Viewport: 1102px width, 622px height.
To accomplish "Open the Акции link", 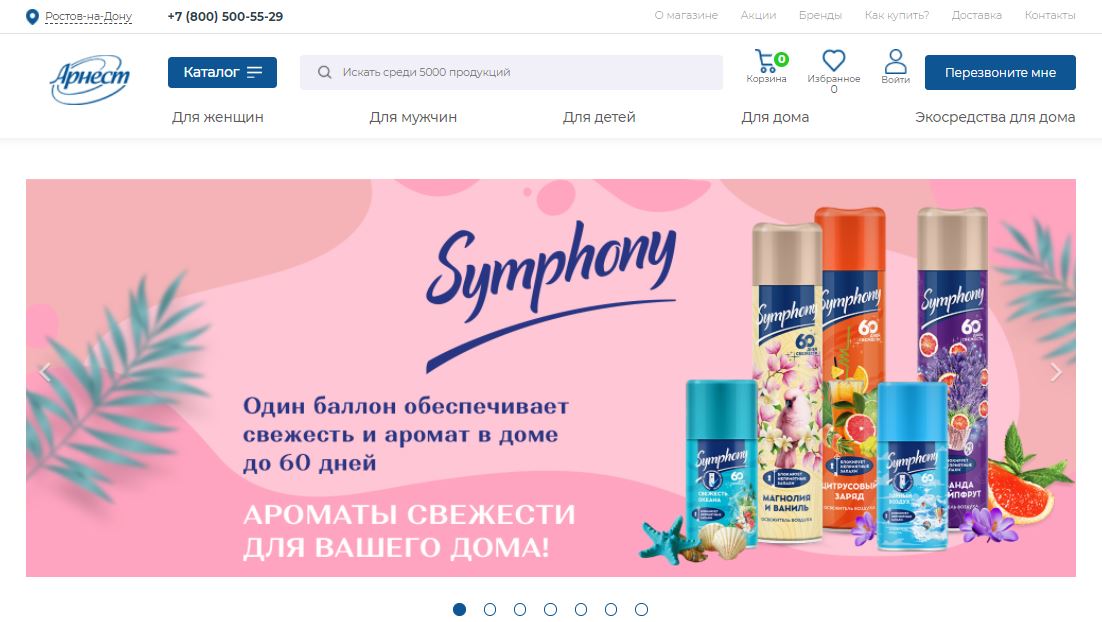I will pyautogui.click(x=758, y=15).
